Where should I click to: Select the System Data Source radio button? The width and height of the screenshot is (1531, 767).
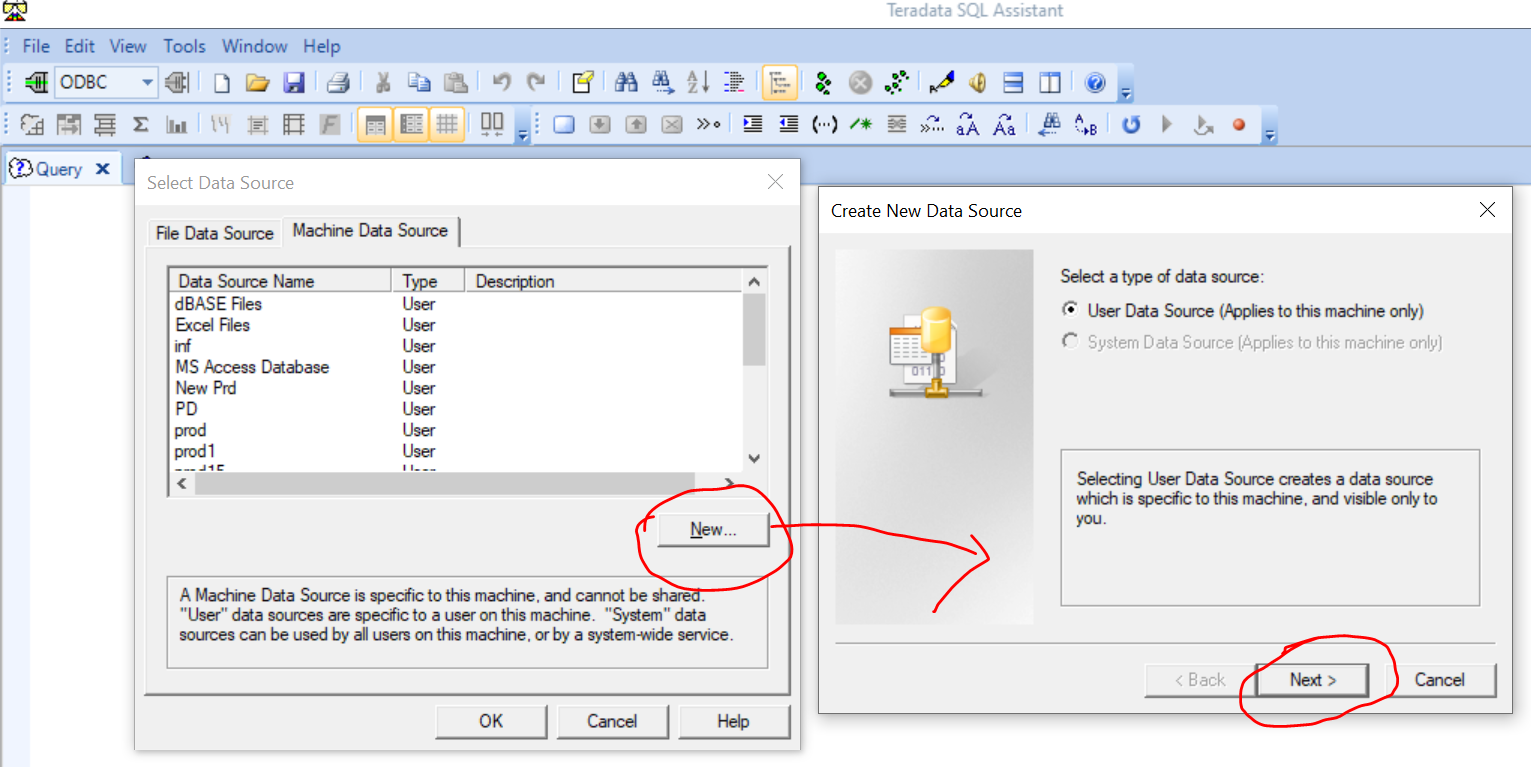coord(1070,342)
